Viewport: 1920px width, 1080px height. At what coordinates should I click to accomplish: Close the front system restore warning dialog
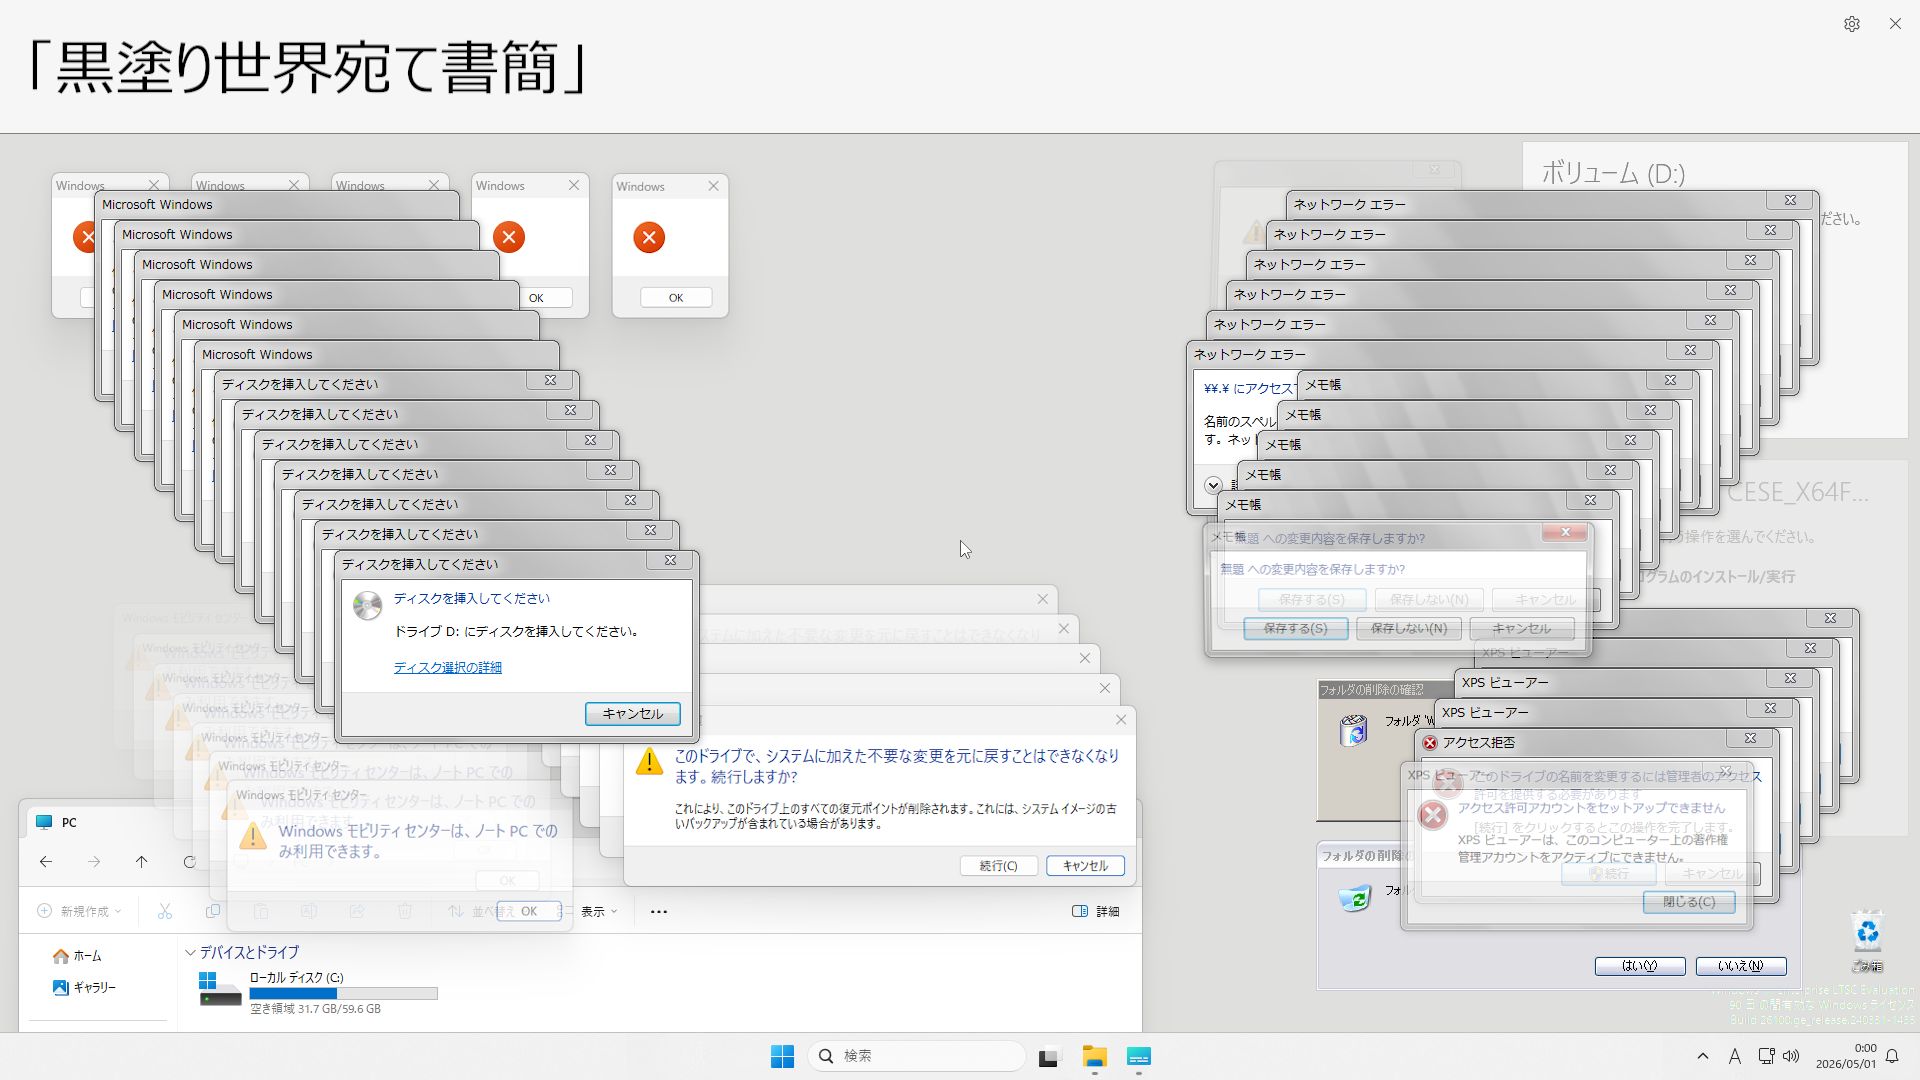(x=1121, y=720)
